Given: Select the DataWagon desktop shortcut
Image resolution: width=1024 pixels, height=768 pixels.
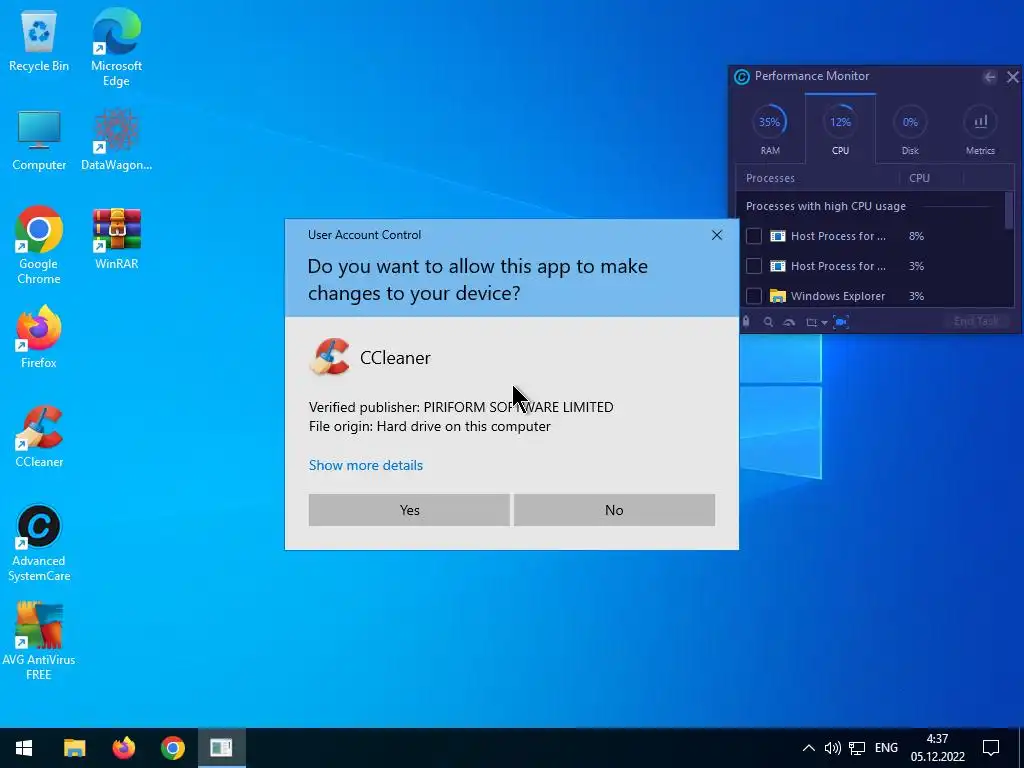Looking at the screenshot, I should tap(116, 142).
